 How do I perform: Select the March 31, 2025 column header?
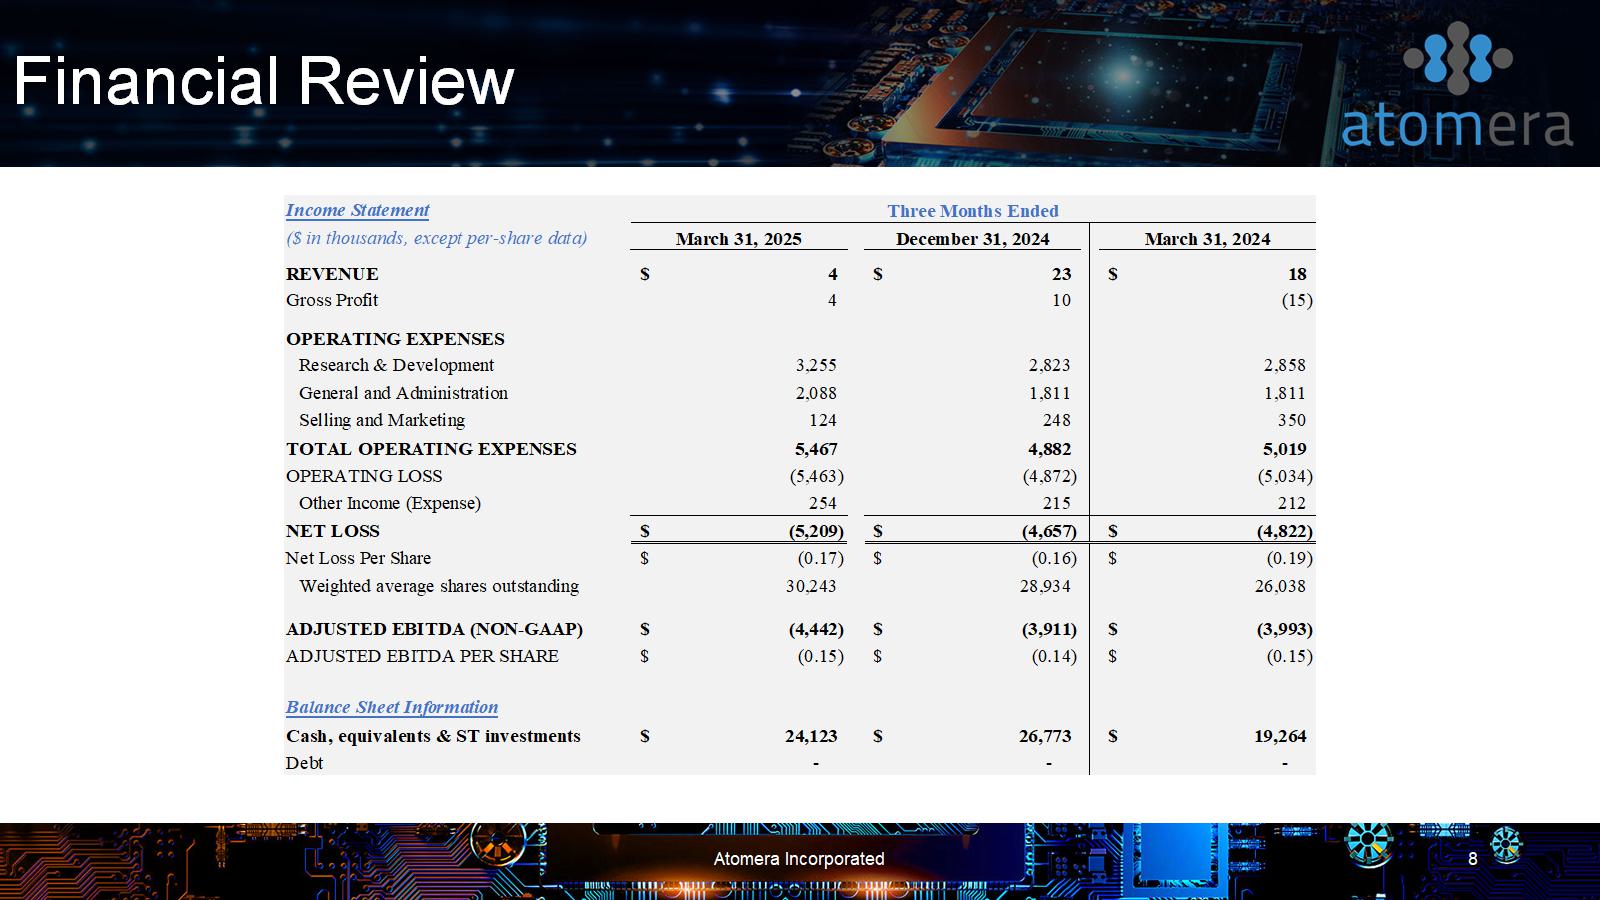(738, 239)
